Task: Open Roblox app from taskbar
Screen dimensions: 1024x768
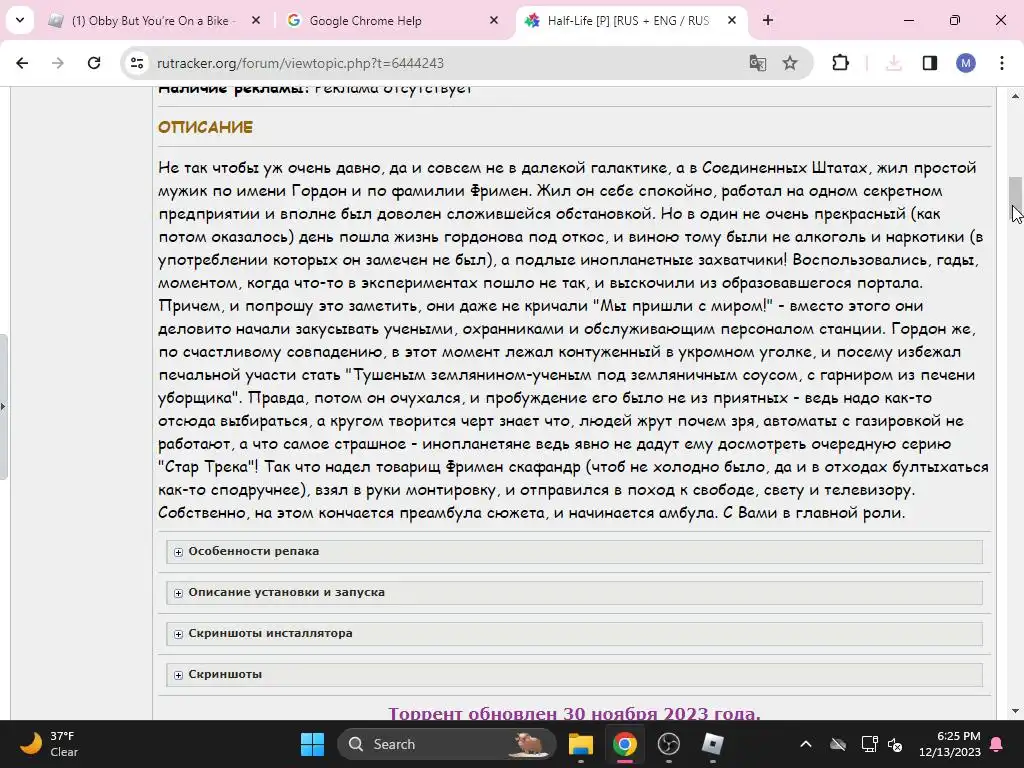Action: pos(712,744)
